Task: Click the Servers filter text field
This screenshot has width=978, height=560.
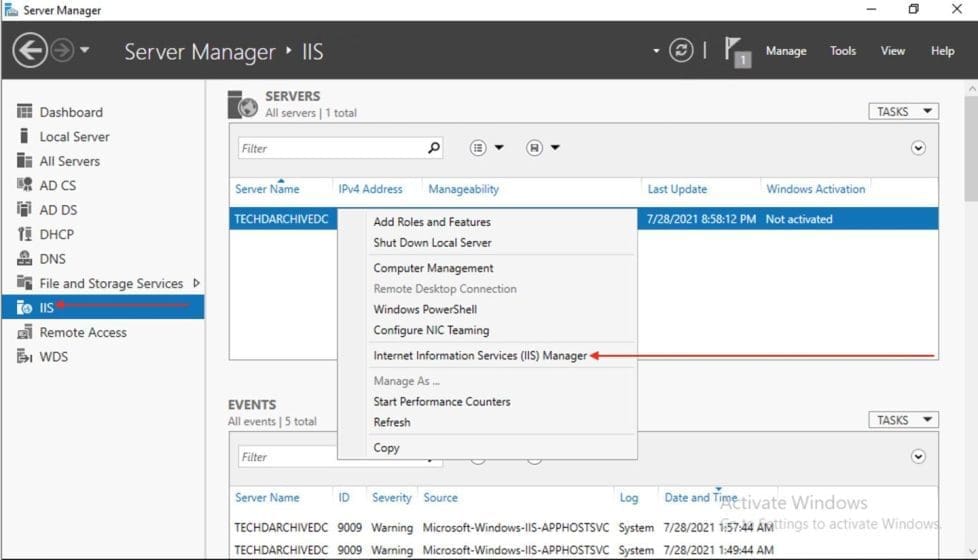Action: [x=330, y=148]
